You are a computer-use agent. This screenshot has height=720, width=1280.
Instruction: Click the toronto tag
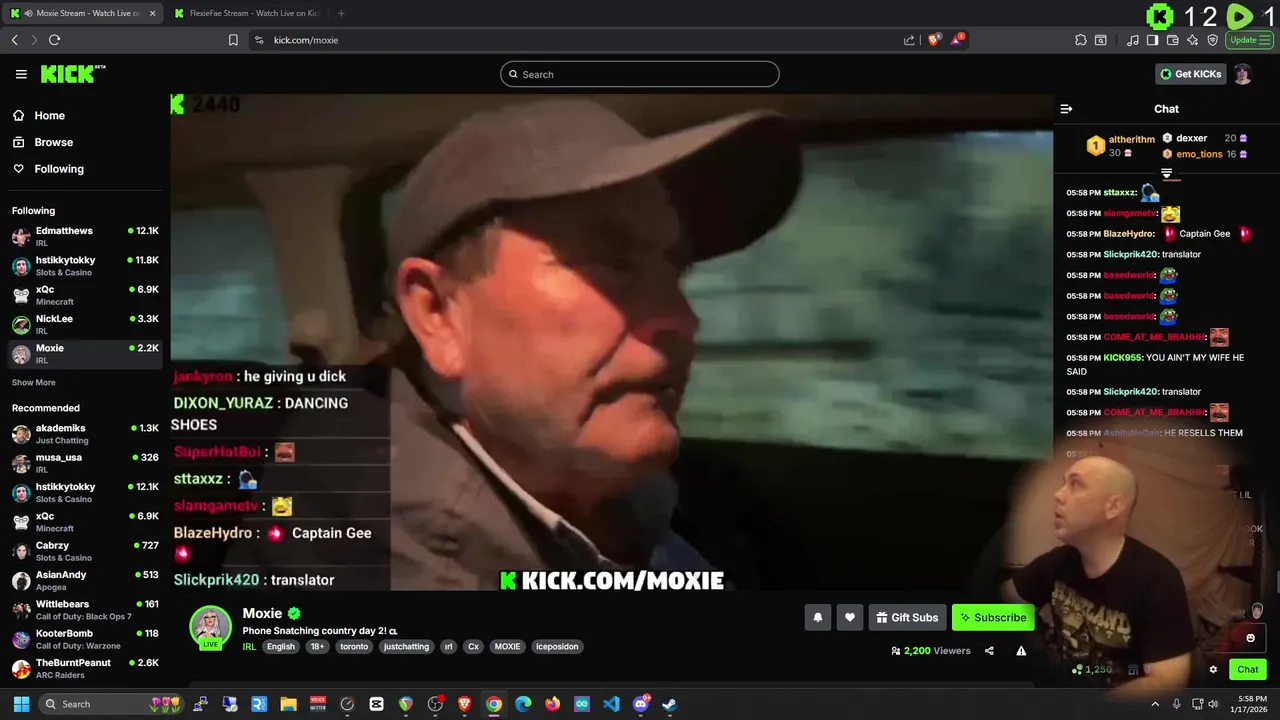coord(354,647)
